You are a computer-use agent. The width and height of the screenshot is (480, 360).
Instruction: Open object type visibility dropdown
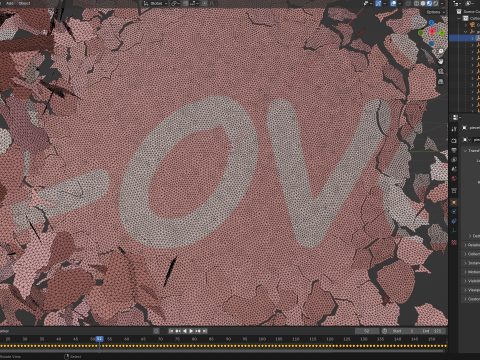[368, 3]
